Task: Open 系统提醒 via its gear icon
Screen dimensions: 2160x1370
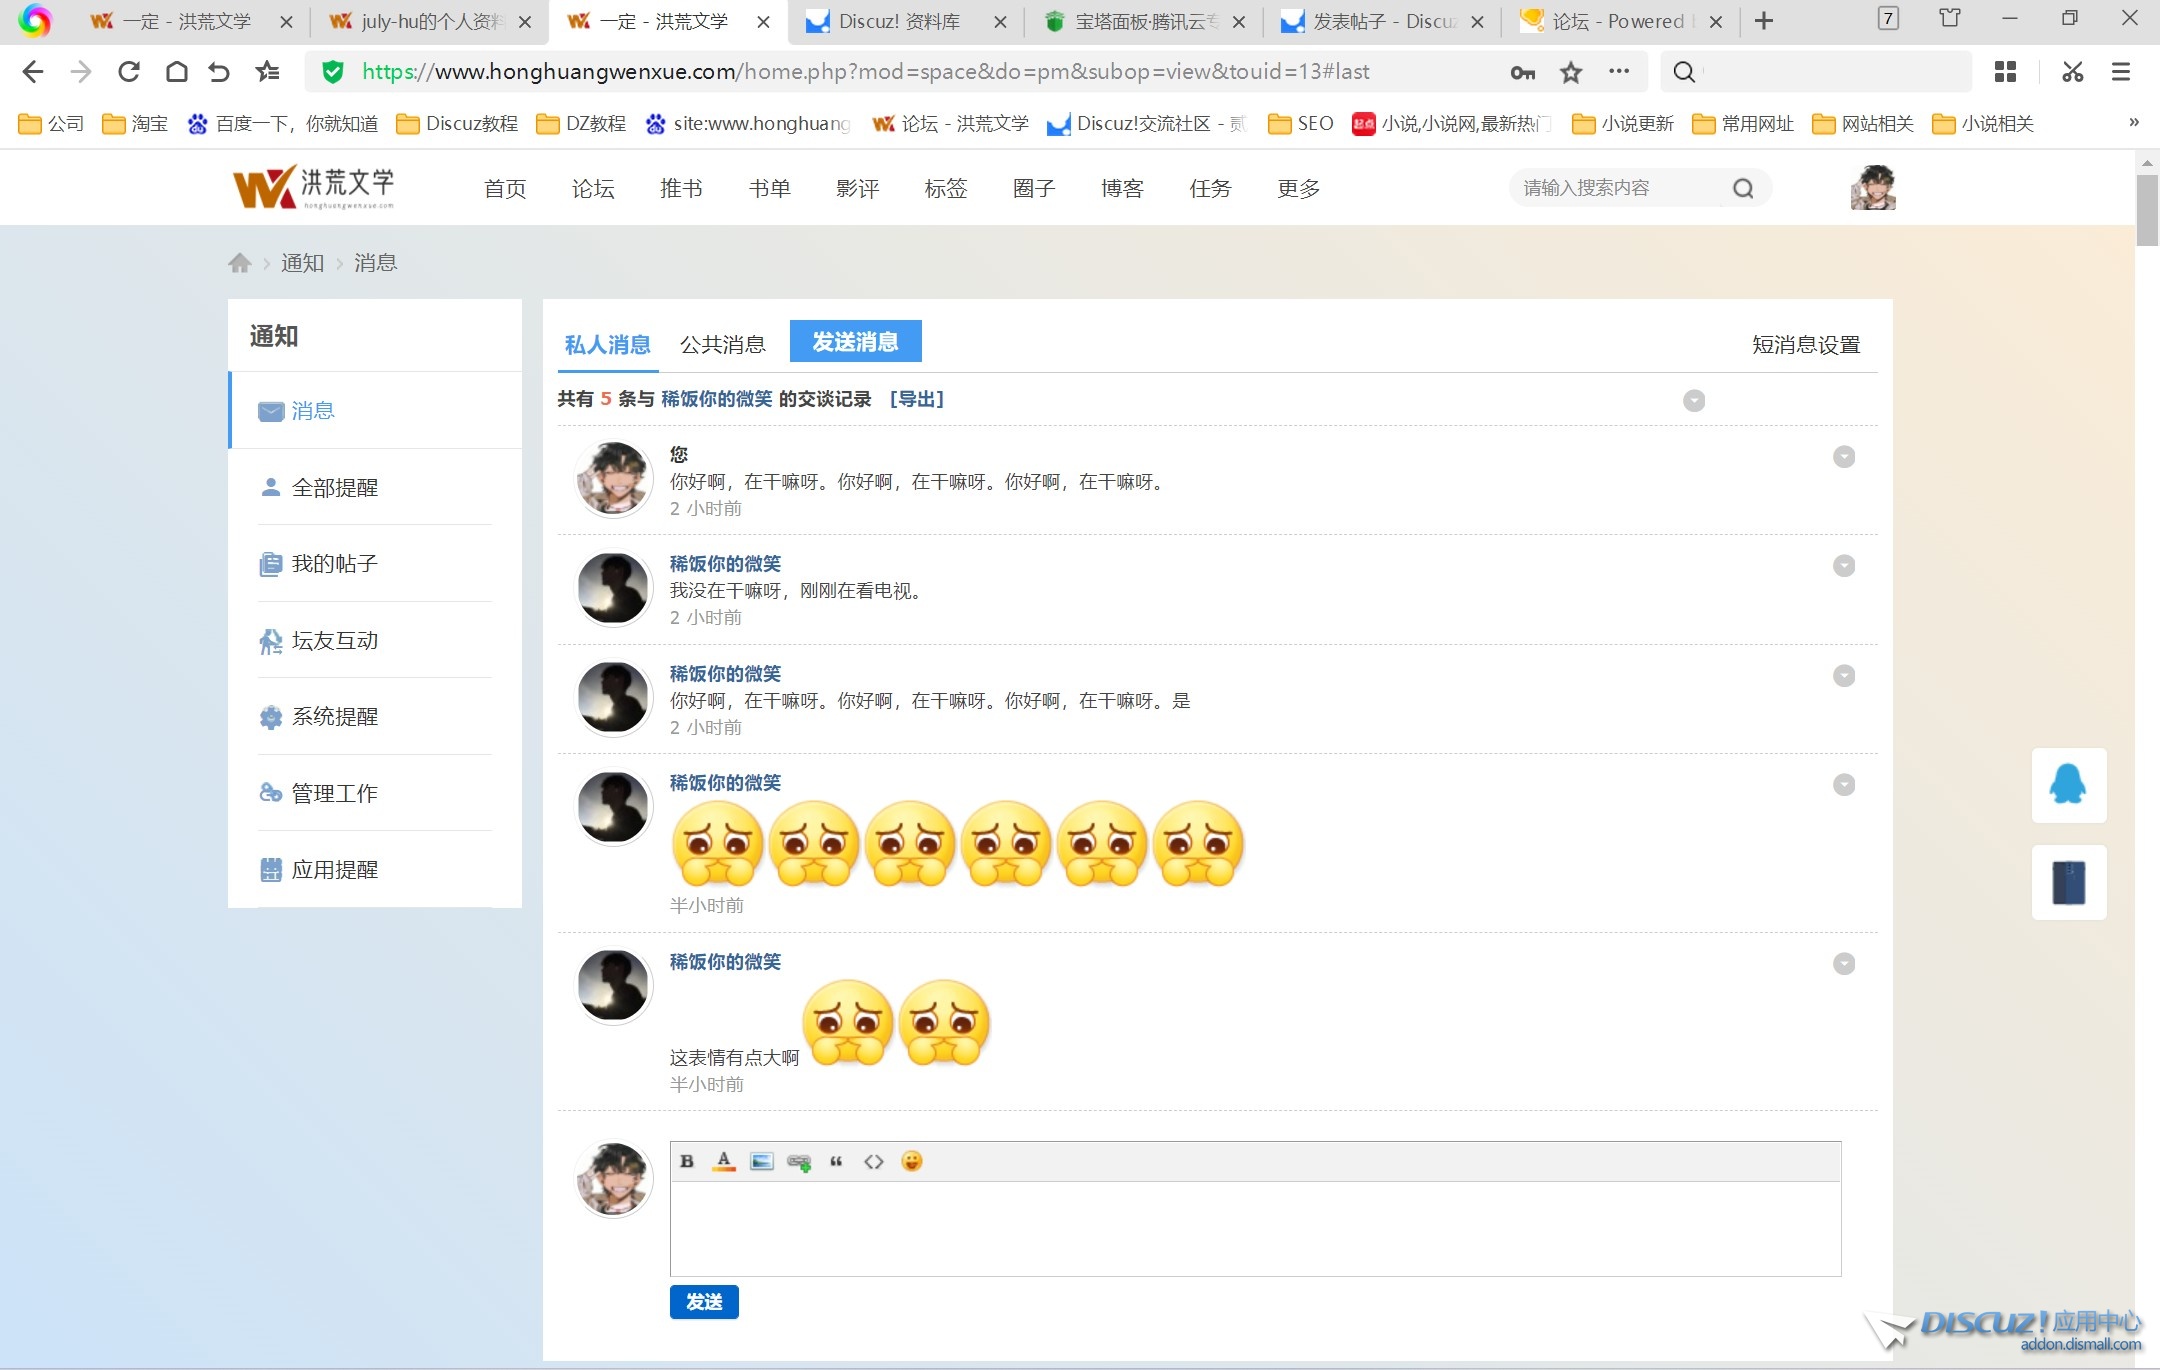Action: [269, 717]
